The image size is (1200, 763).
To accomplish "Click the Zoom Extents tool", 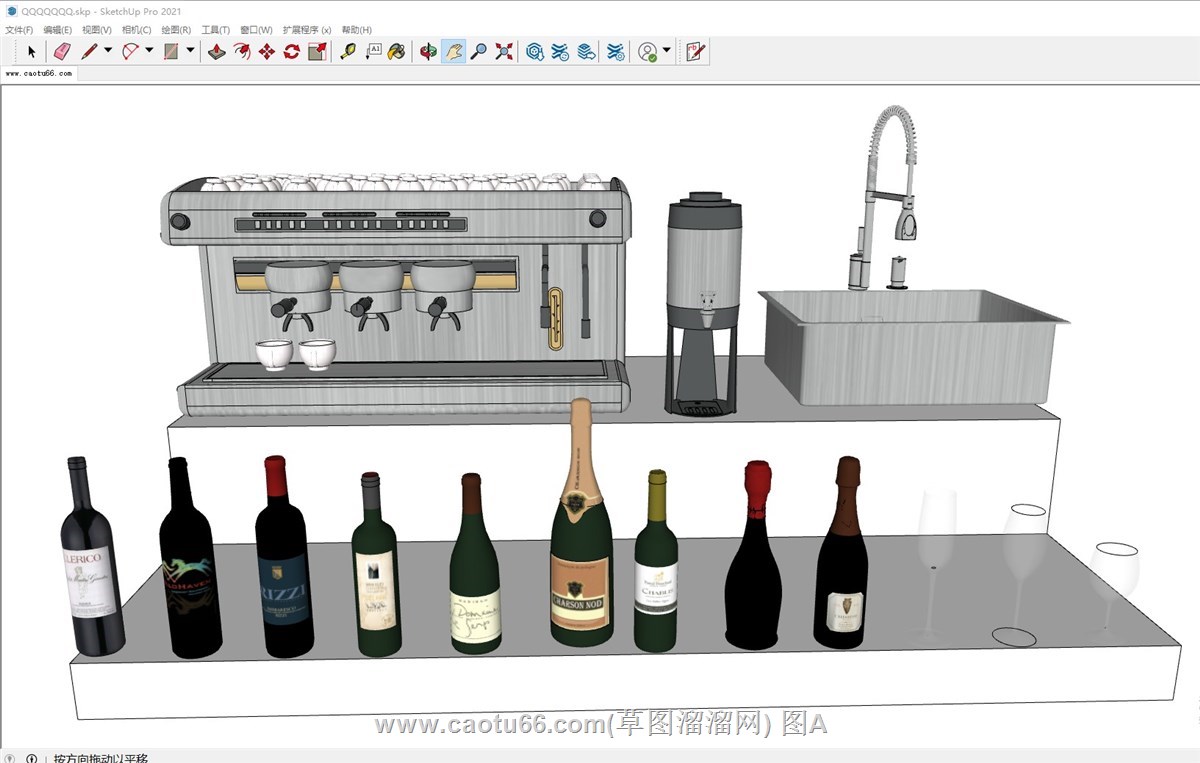I will pos(504,52).
